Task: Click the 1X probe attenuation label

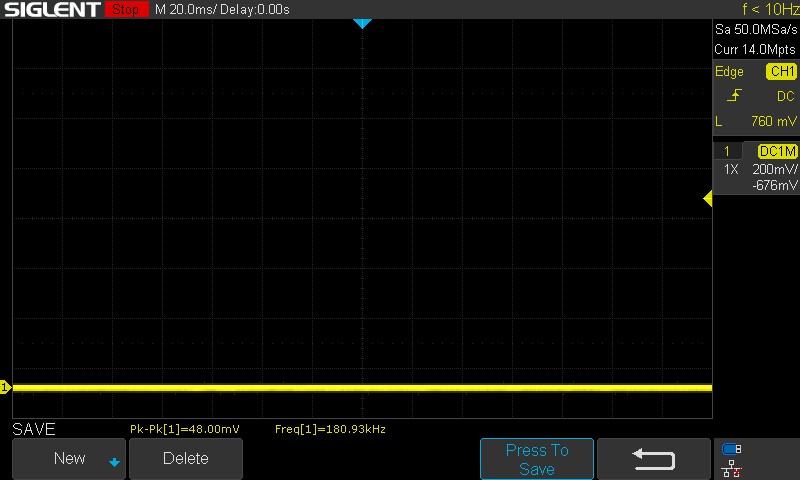Action: pos(731,169)
